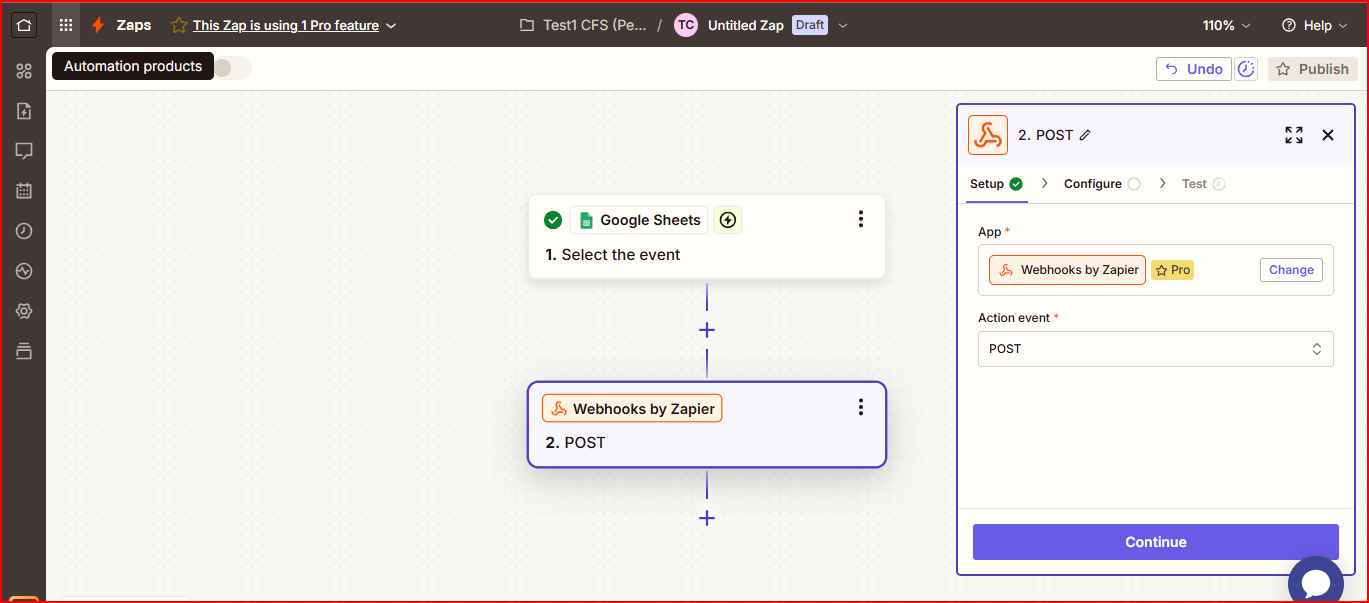This screenshot has width=1369, height=603.
Task: Click the star icon beside Pro feature notice
Action: (x=179, y=25)
